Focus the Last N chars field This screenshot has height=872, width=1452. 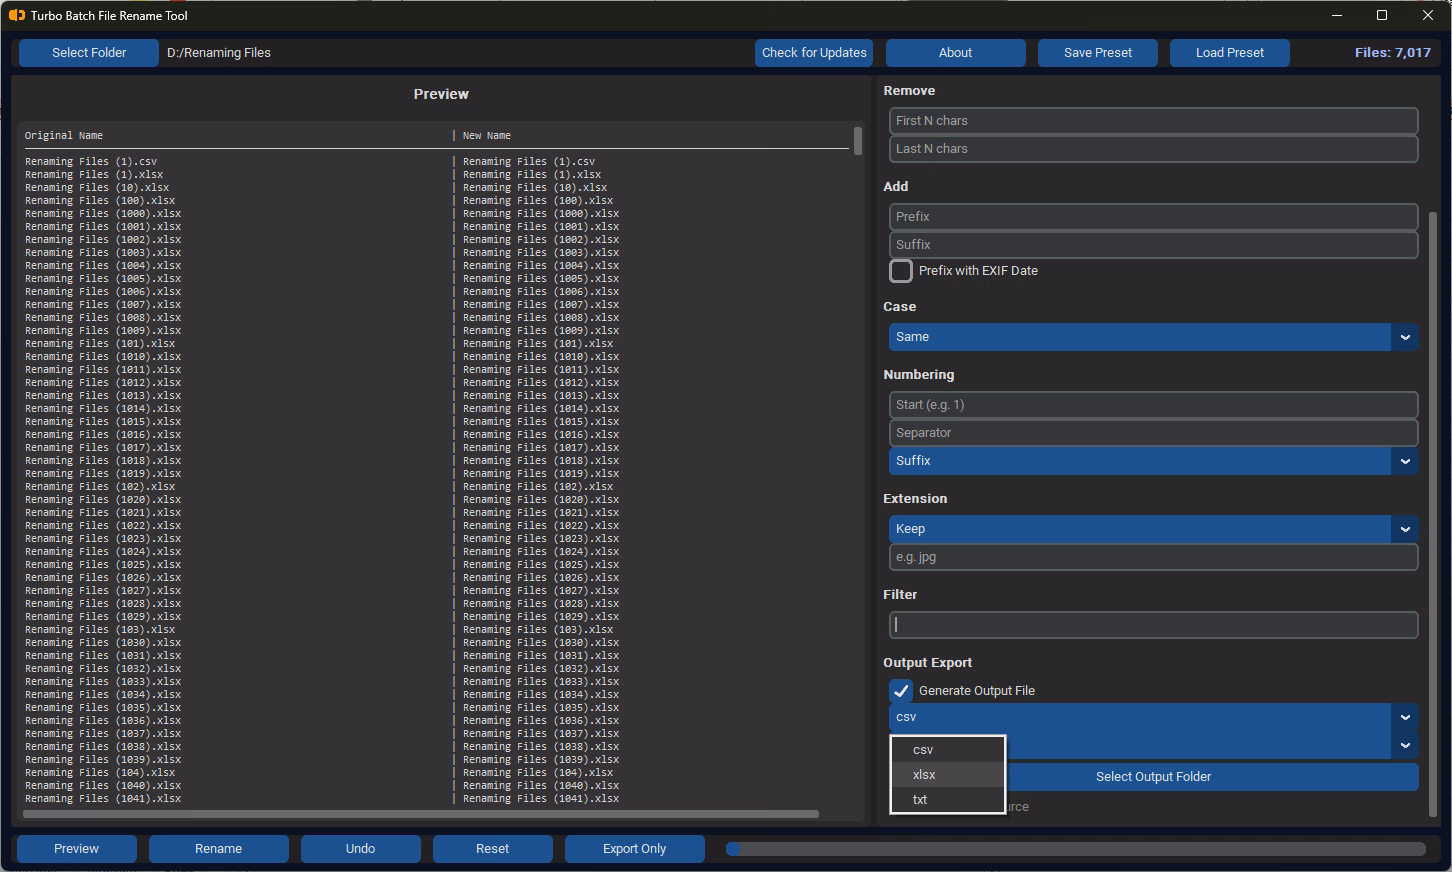coord(1153,149)
